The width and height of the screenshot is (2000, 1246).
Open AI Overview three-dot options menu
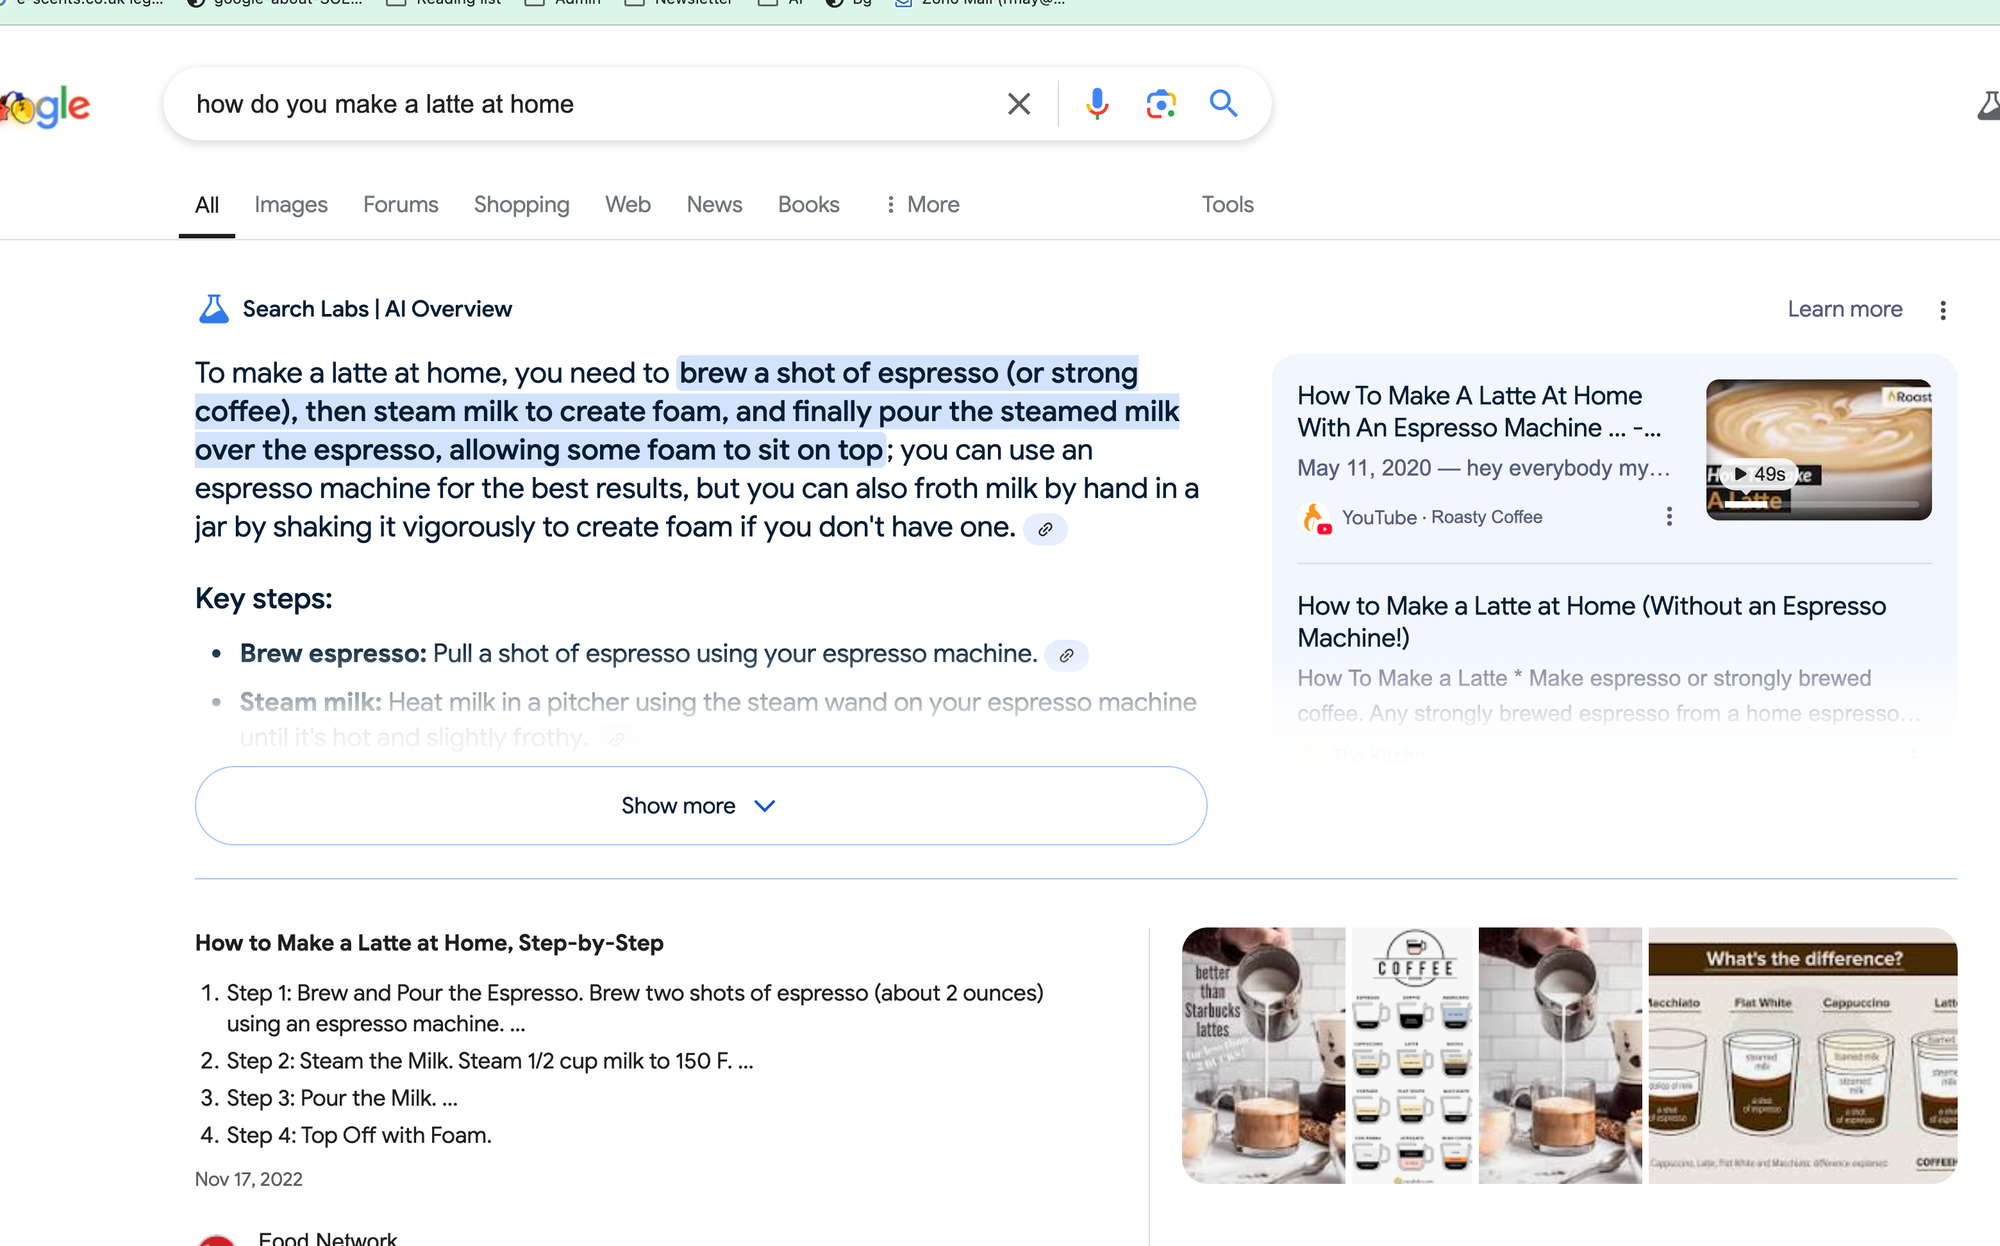[x=1942, y=310]
